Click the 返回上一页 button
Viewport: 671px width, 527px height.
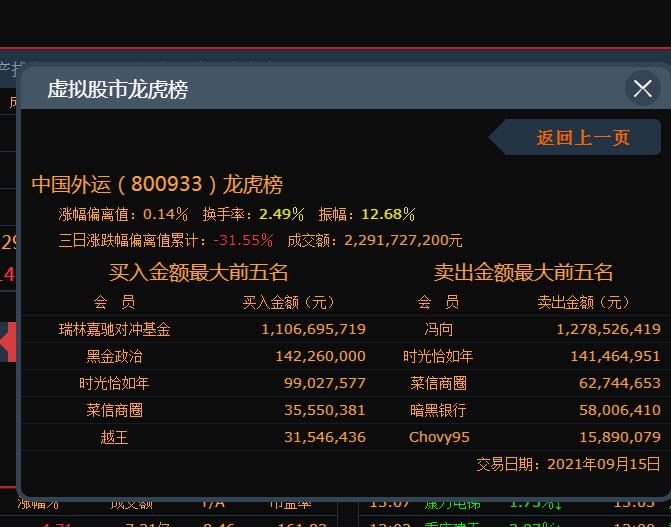[583, 138]
